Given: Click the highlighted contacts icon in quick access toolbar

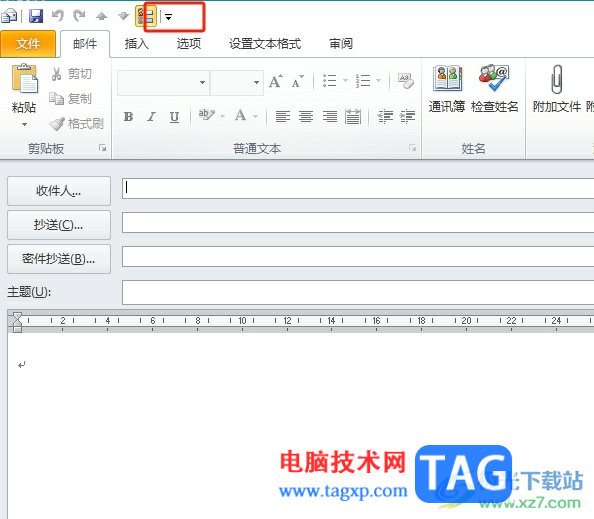Looking at the screenshot, I should pyautogui.click(x=146, y=16).
